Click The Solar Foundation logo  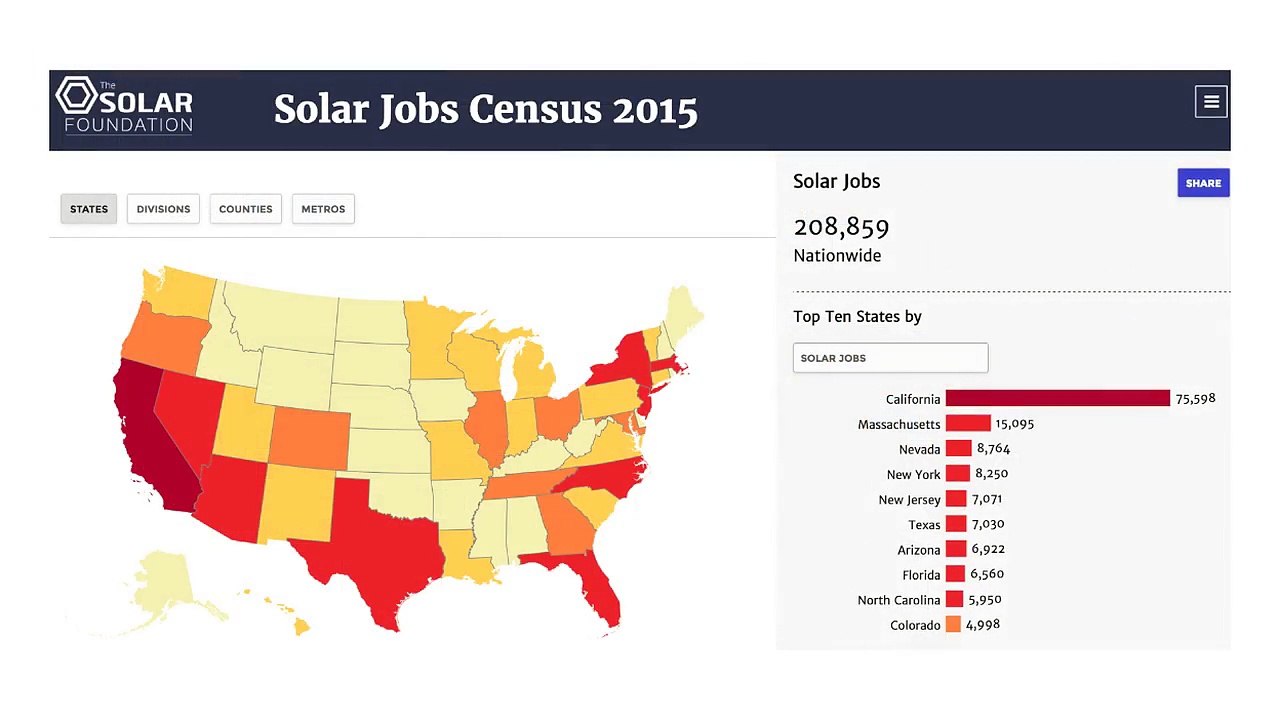(x=125, y=106)
